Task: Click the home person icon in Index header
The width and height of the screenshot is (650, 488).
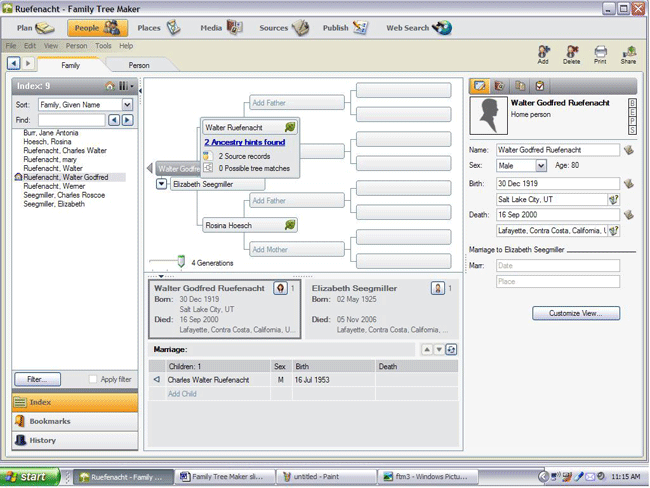Action: (110, 86)
